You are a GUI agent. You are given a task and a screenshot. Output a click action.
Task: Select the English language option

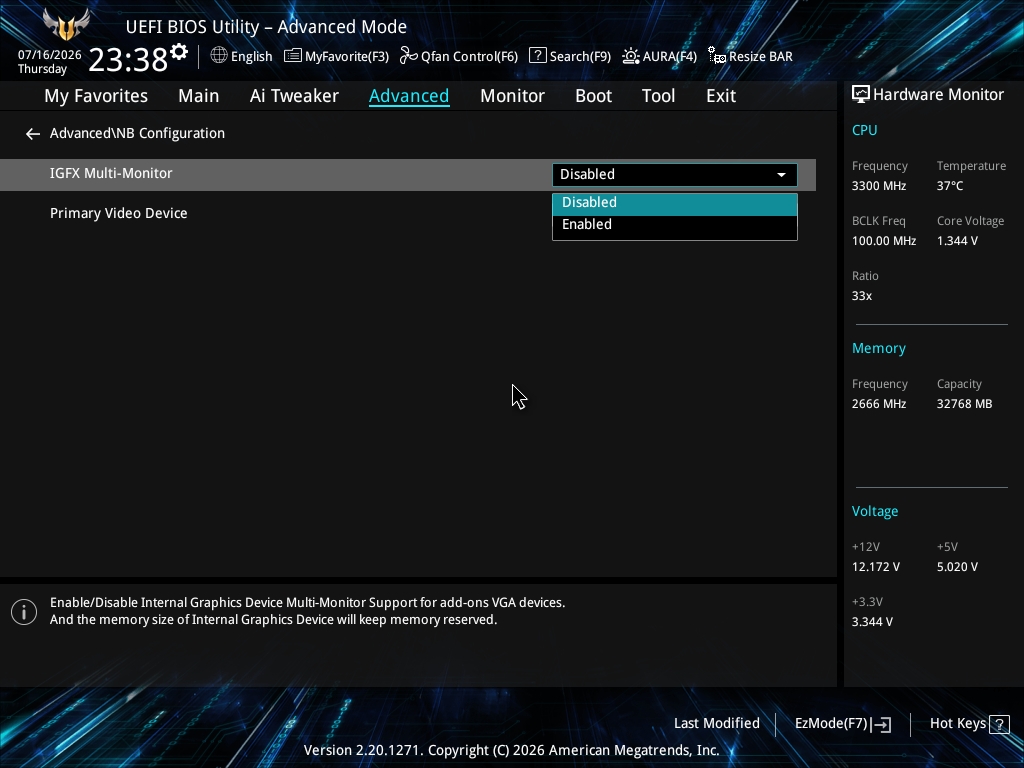pos(251,56)
